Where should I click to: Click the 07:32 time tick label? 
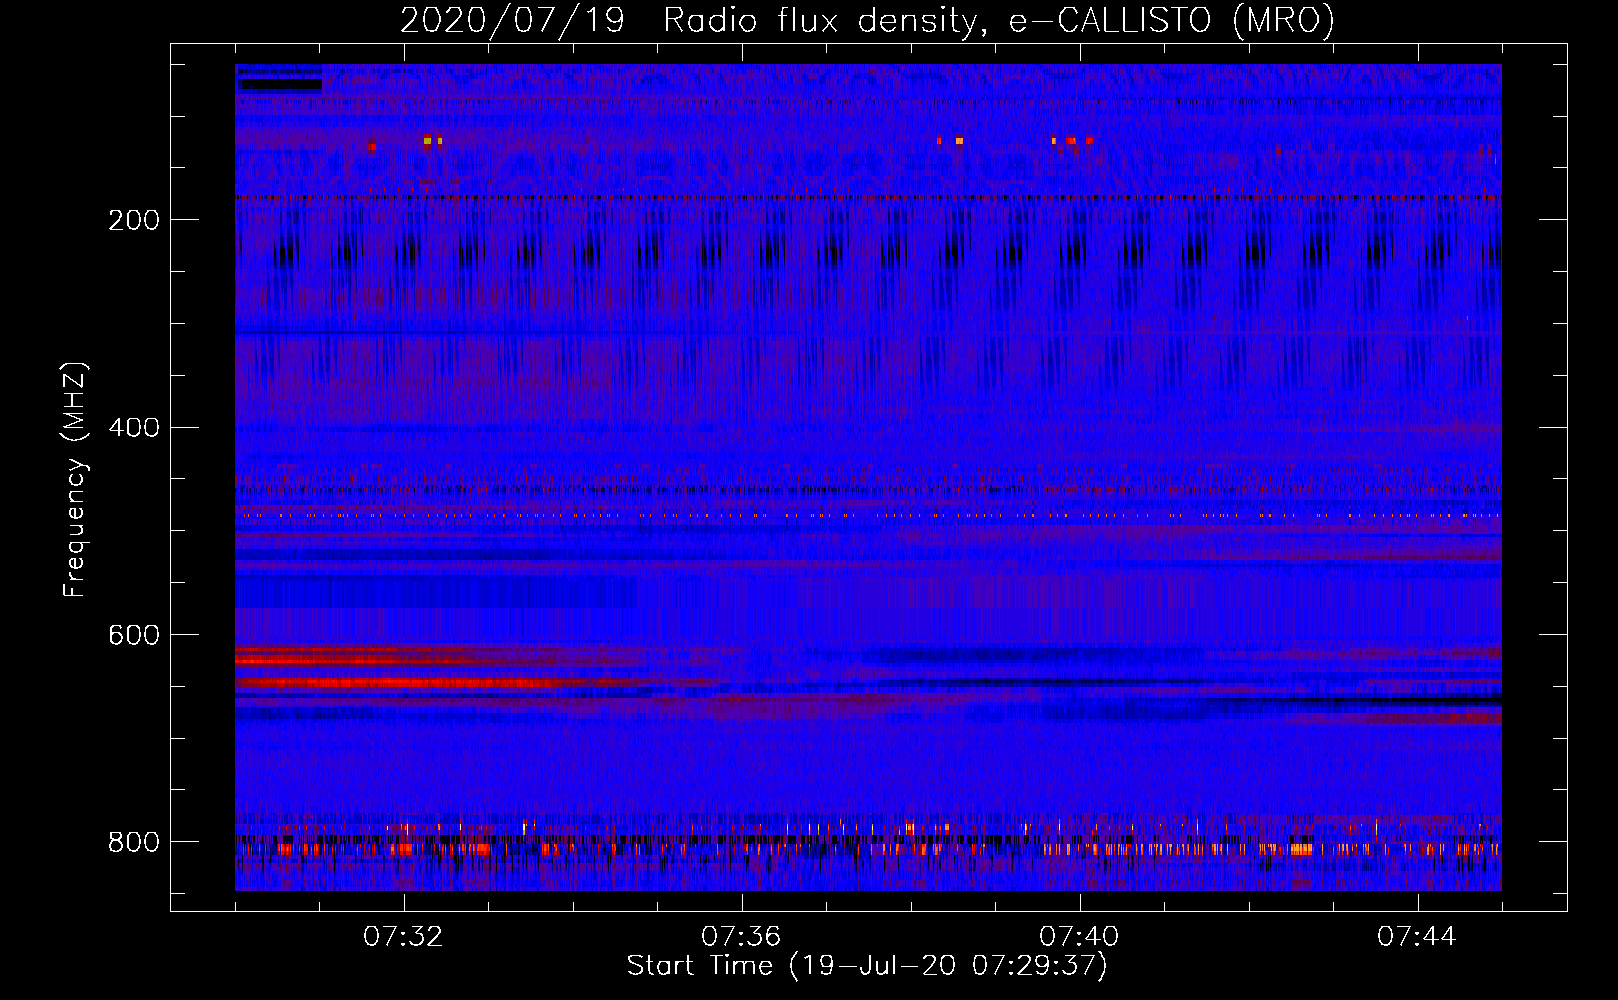404,937
